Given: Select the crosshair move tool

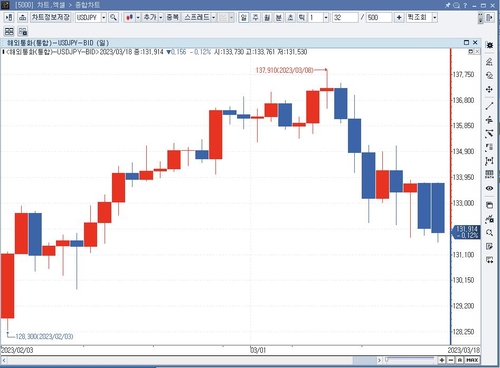Looking at the screenshot, I should coord(489,89).
